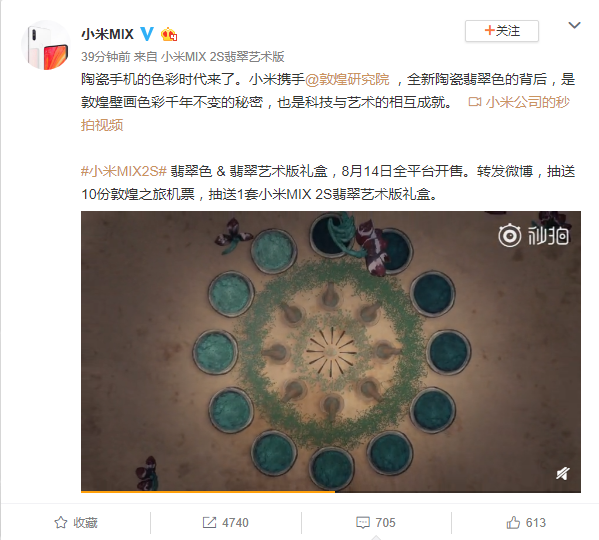Open the #小米MIX2S# hashtag topic

click(x=124, y=171)
